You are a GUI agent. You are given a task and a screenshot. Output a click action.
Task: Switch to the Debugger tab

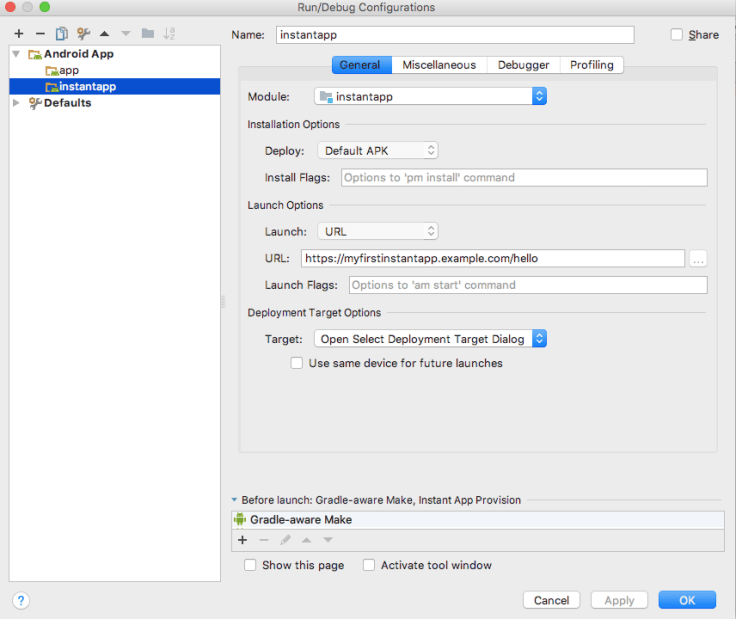pyautogui.click(x=523, y=65)
